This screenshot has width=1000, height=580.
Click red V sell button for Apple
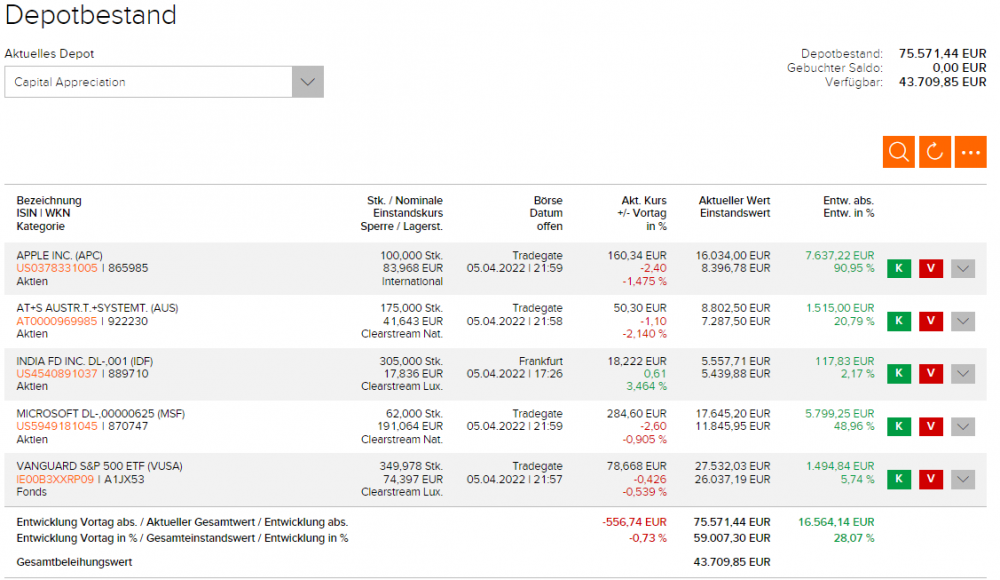[x=931, y=268]
